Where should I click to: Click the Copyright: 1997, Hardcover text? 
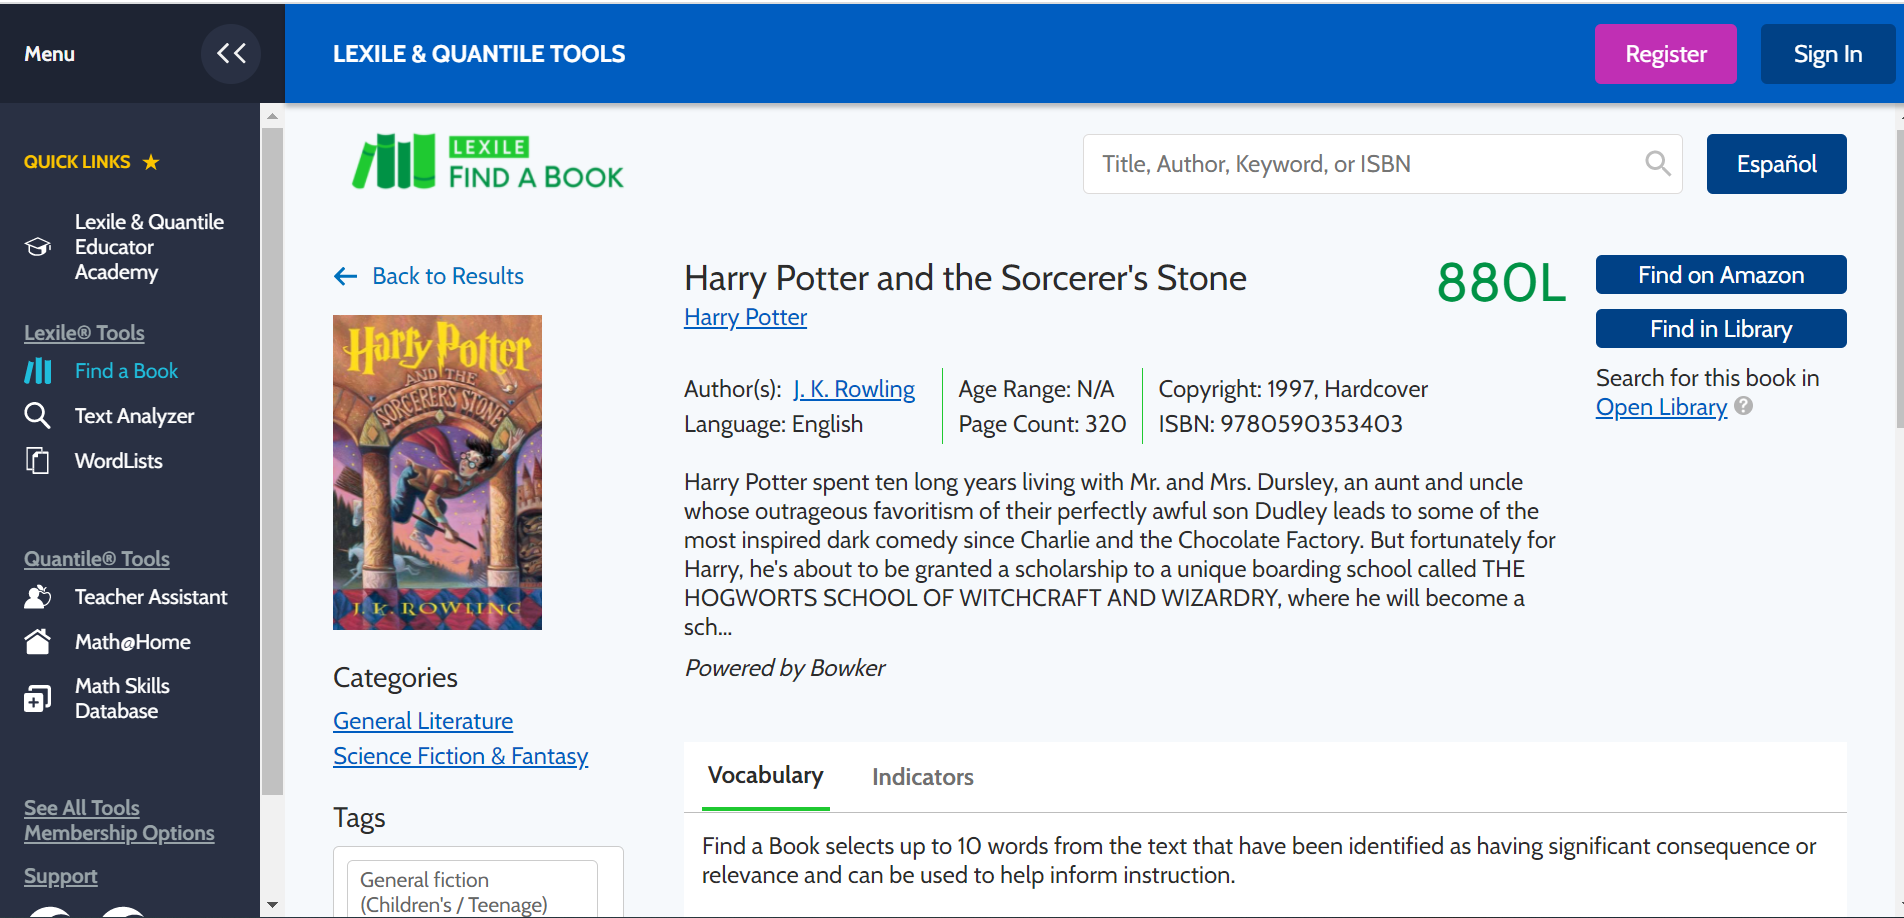1293,389
